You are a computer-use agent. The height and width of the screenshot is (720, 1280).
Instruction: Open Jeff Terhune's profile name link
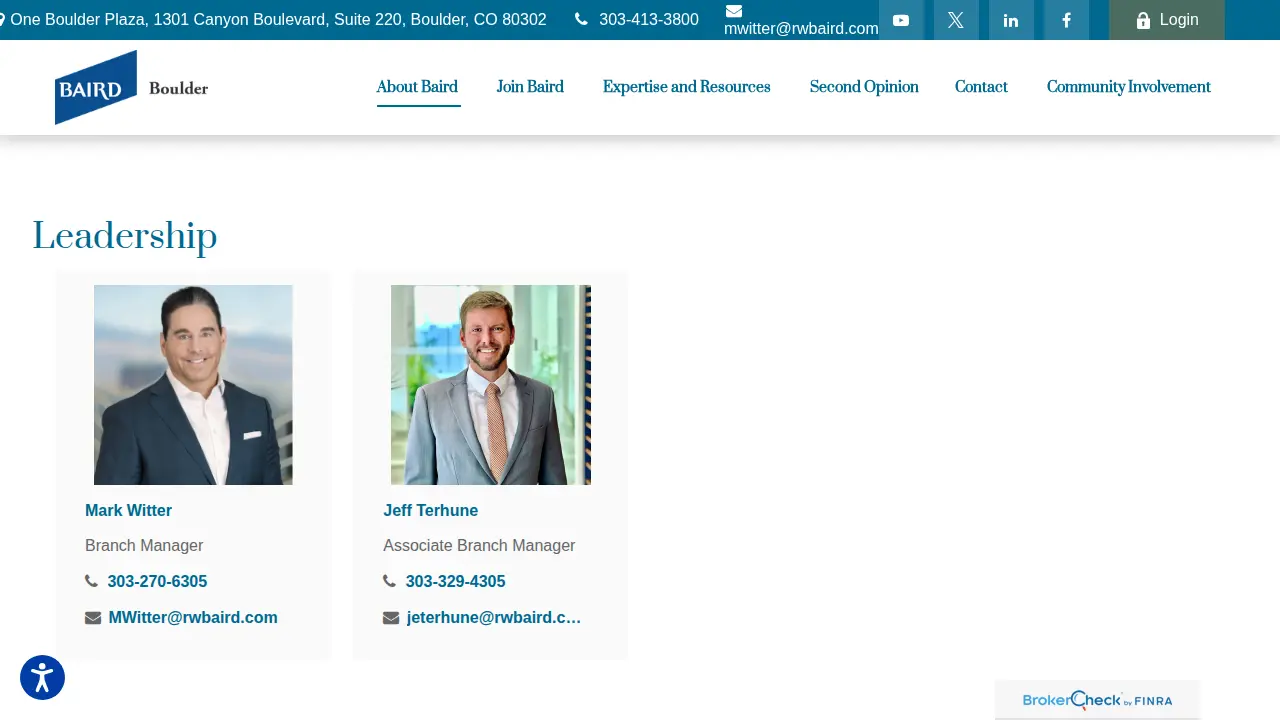430,510
